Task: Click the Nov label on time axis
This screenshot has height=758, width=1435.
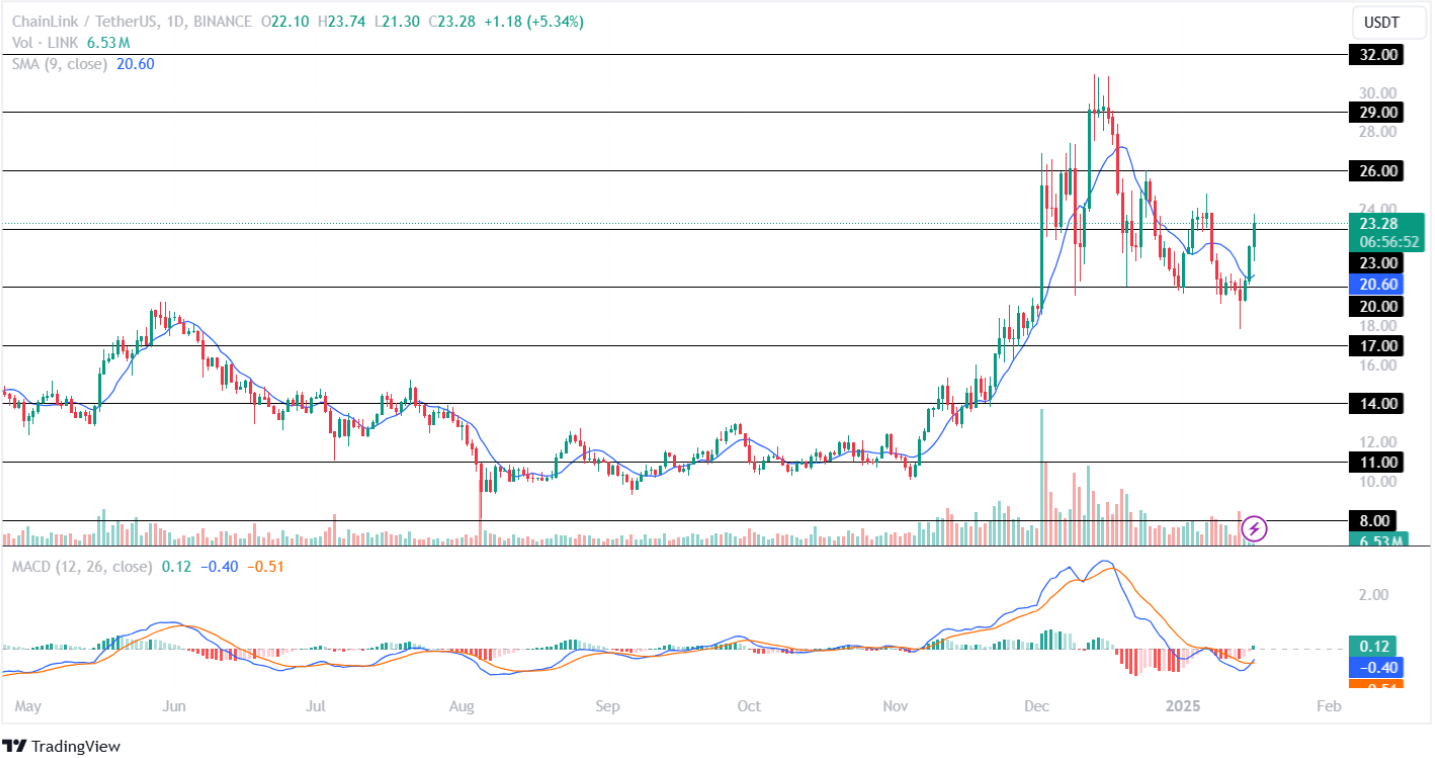Action: point(895,706)
